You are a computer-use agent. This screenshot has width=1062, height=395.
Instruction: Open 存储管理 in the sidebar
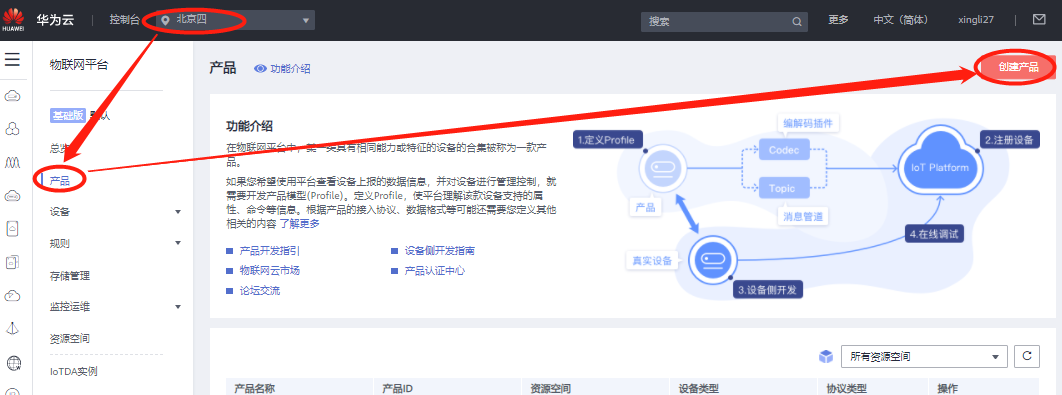70,276
